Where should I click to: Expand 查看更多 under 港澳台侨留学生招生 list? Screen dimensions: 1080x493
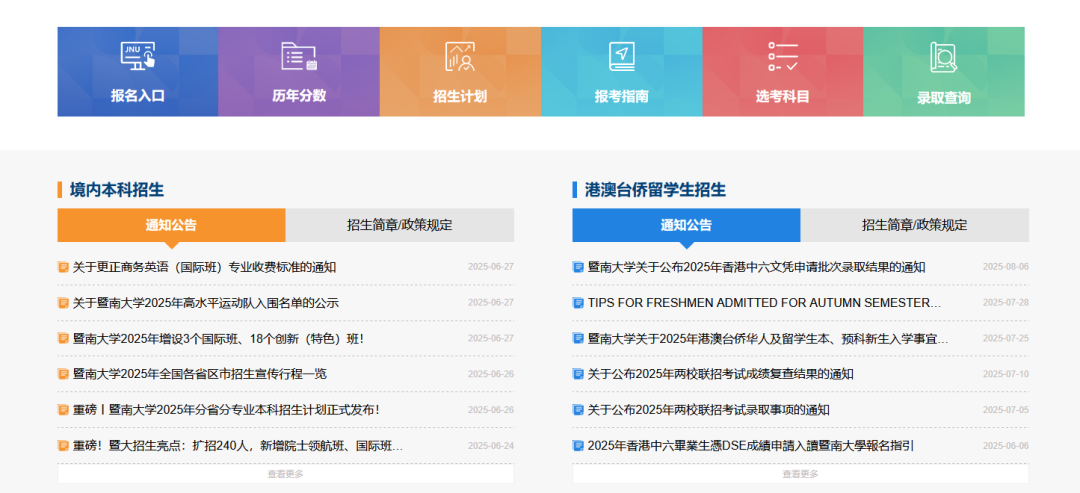click(x=800, y=474)
